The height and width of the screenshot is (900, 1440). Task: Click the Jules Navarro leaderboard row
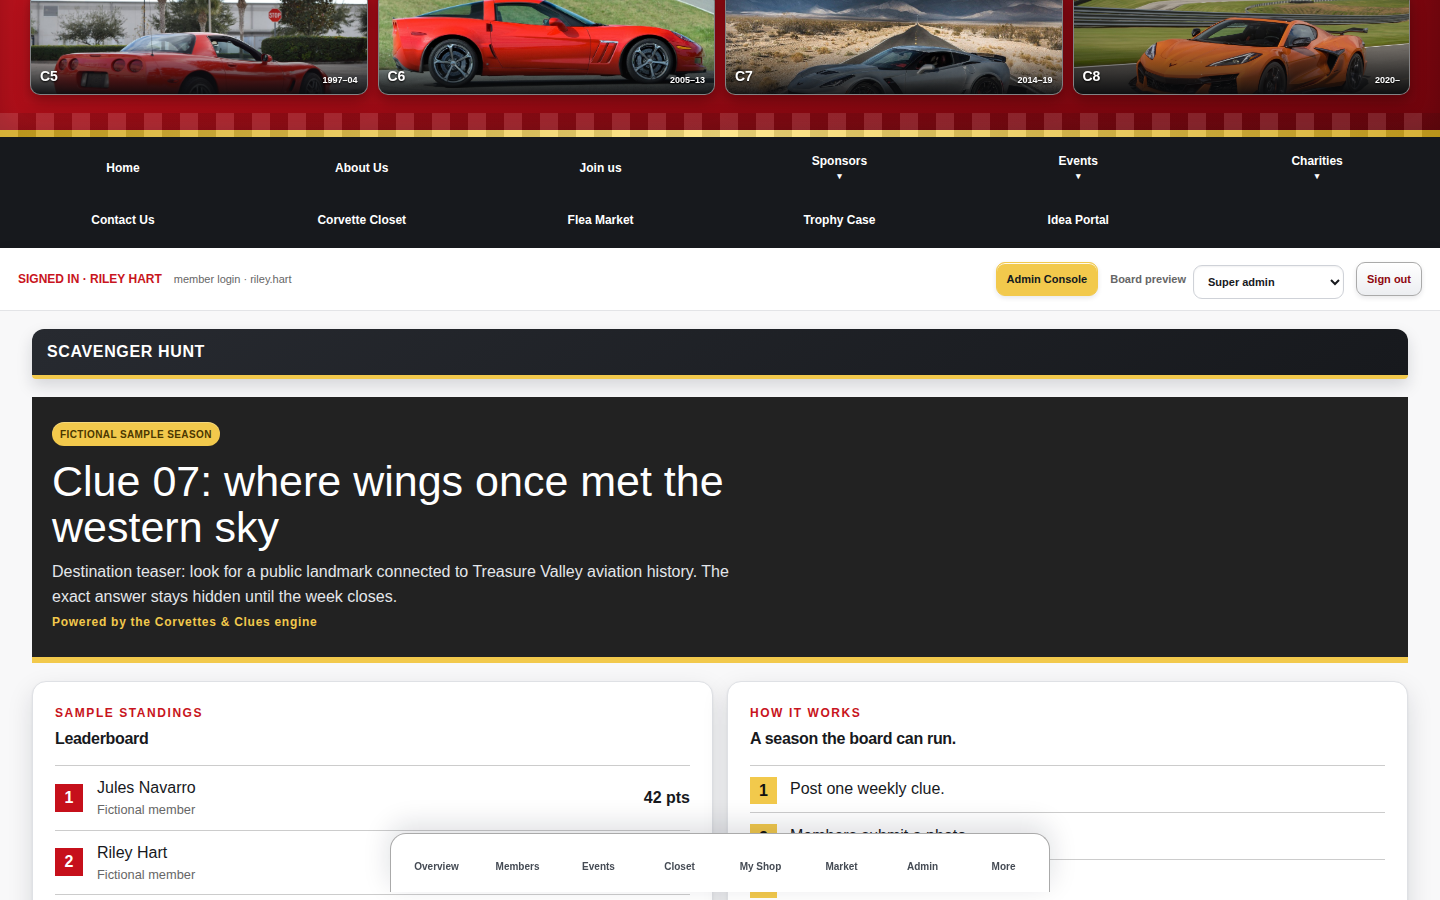tap(372, 798)
